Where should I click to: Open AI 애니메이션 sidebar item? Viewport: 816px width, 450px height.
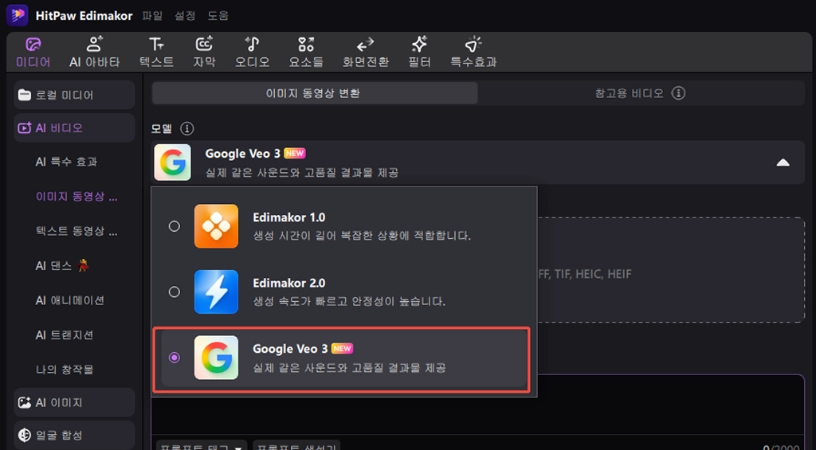pos(70,300)
